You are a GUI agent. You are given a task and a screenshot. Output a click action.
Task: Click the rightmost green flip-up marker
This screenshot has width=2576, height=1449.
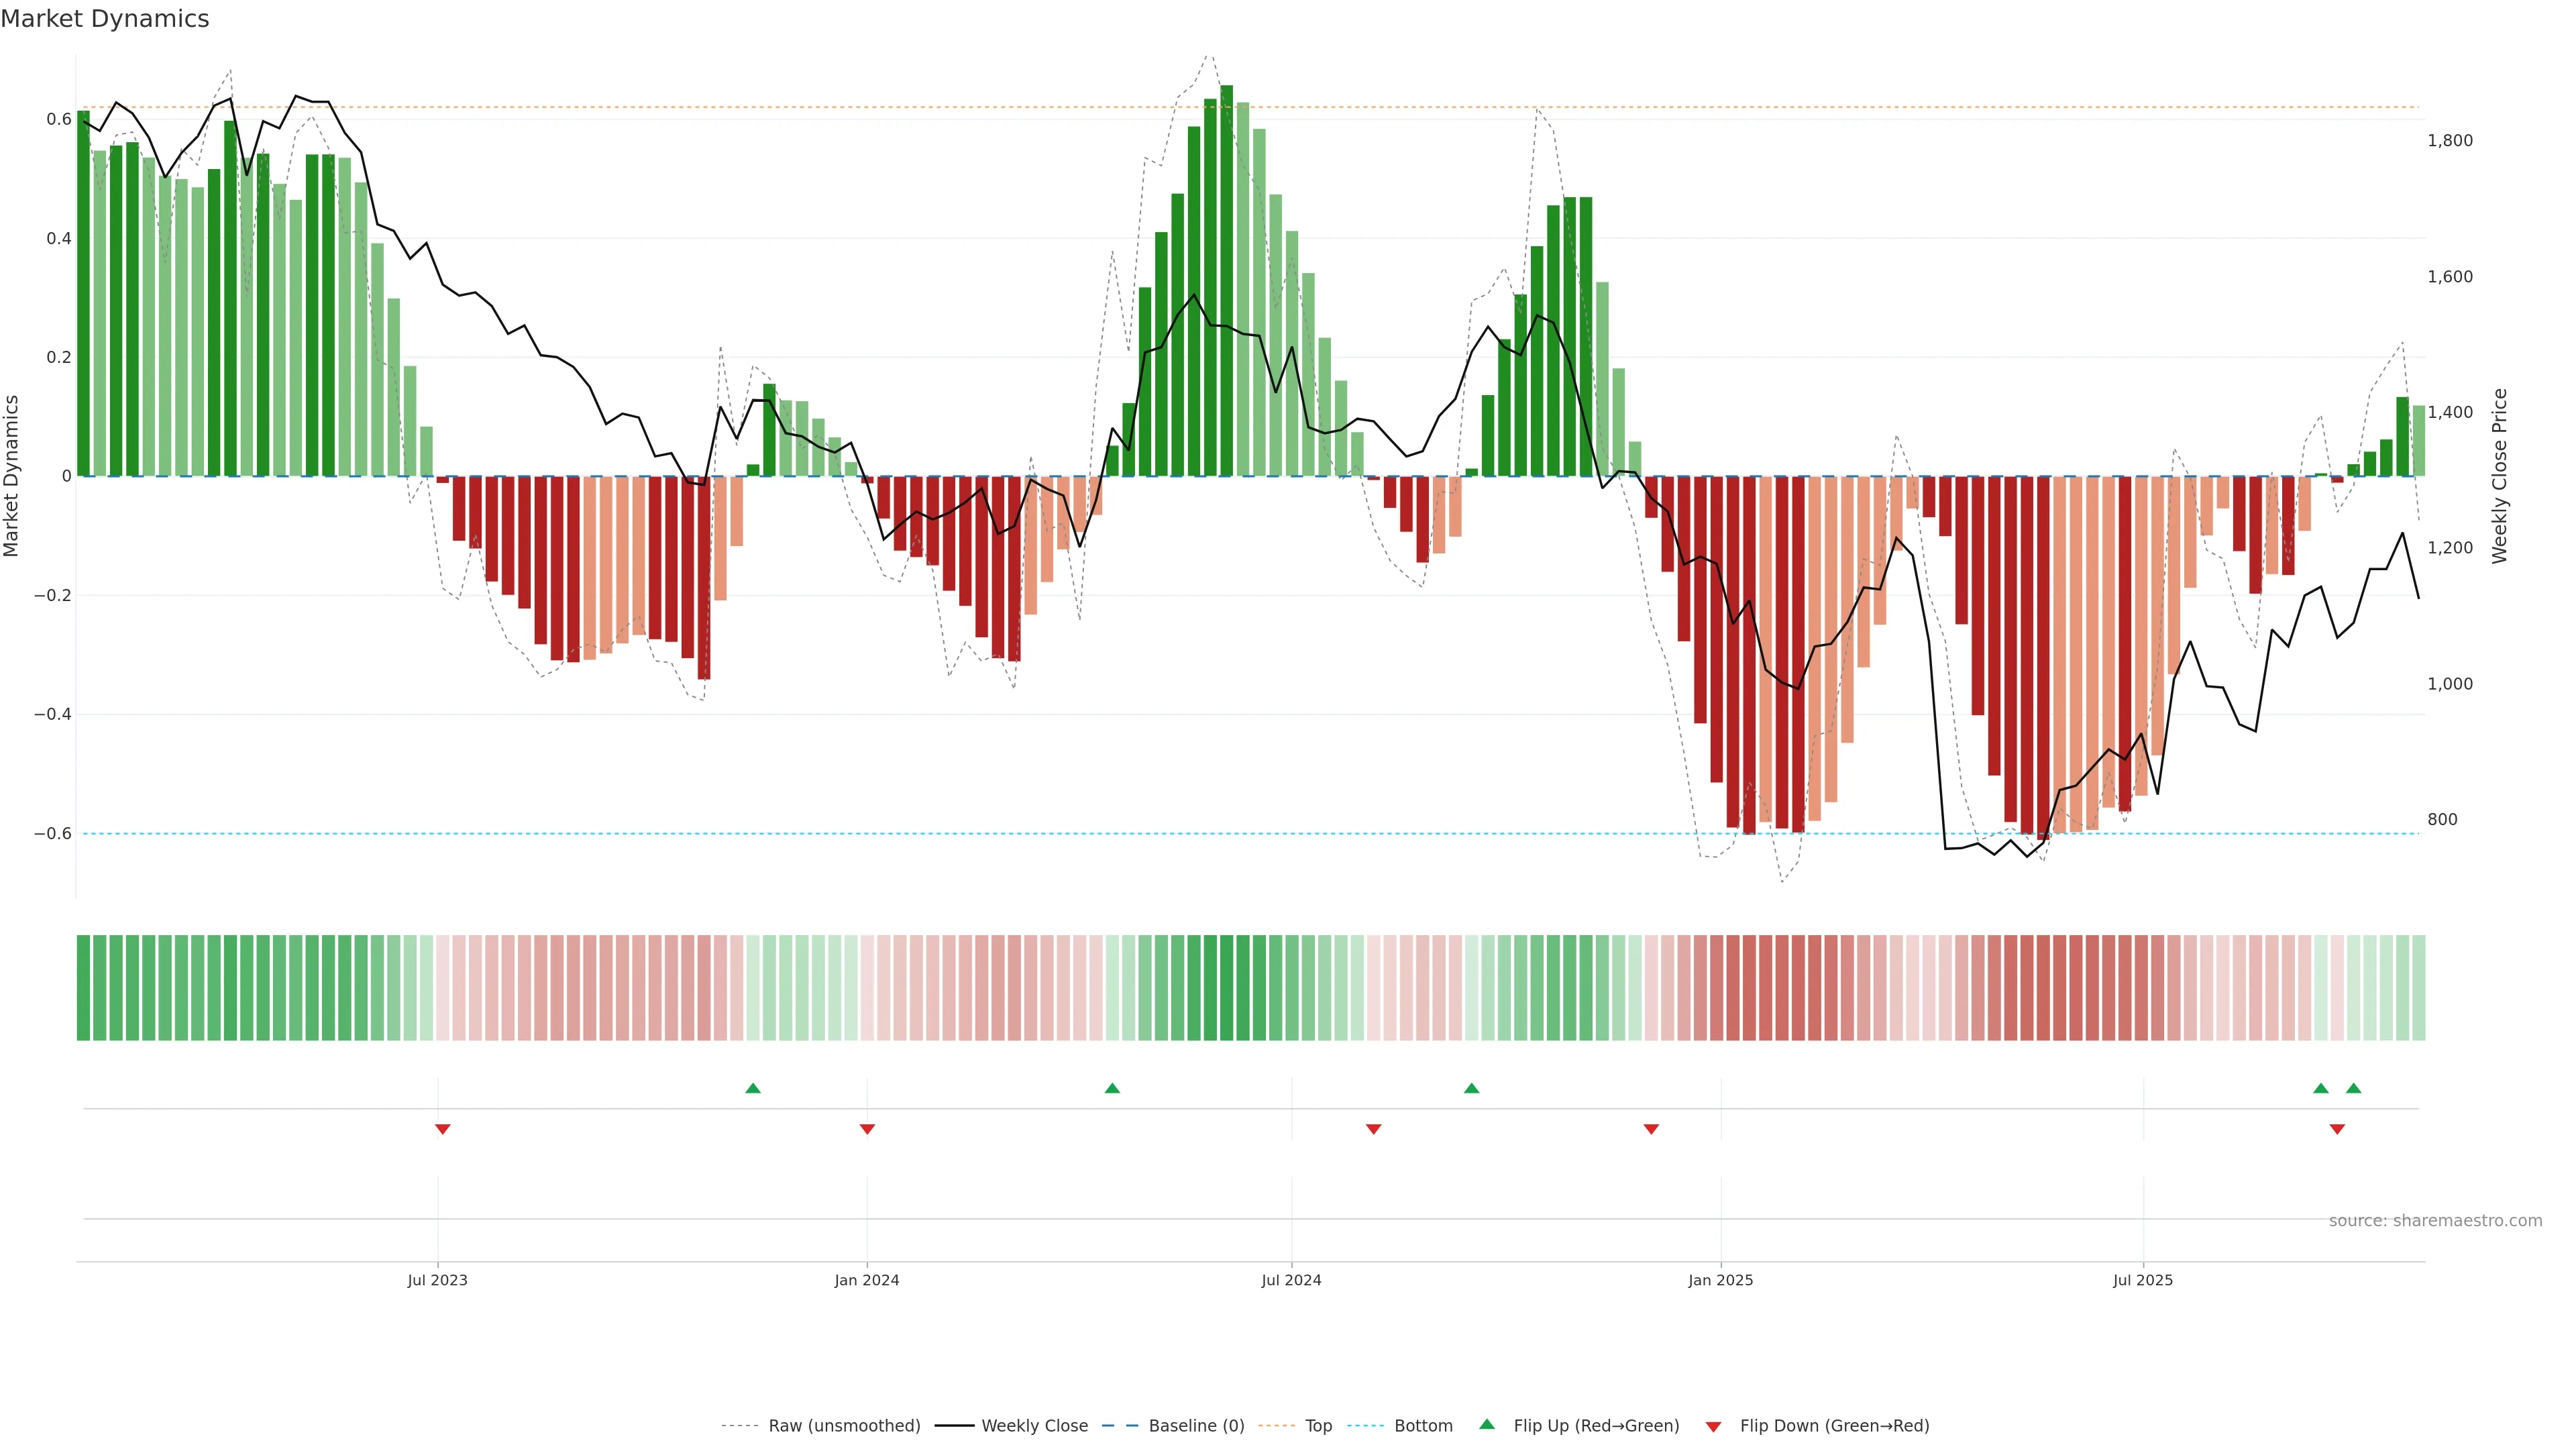(x=2353, y=1088)
